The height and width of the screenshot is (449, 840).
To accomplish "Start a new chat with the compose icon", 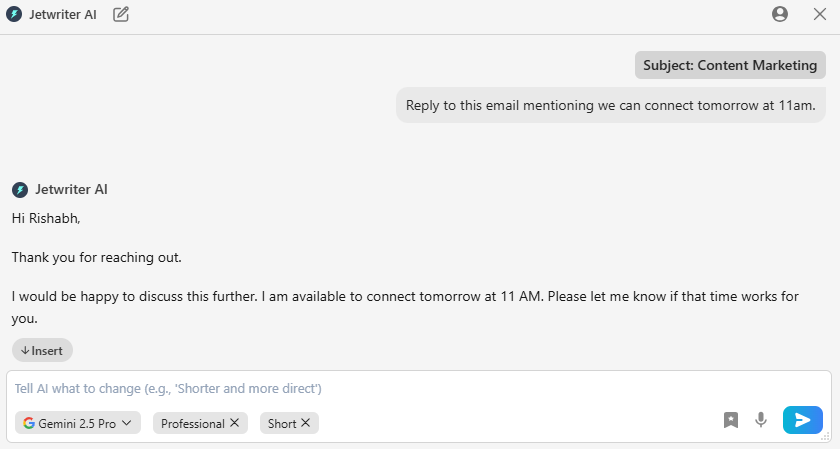I will (x=121, y=14).
